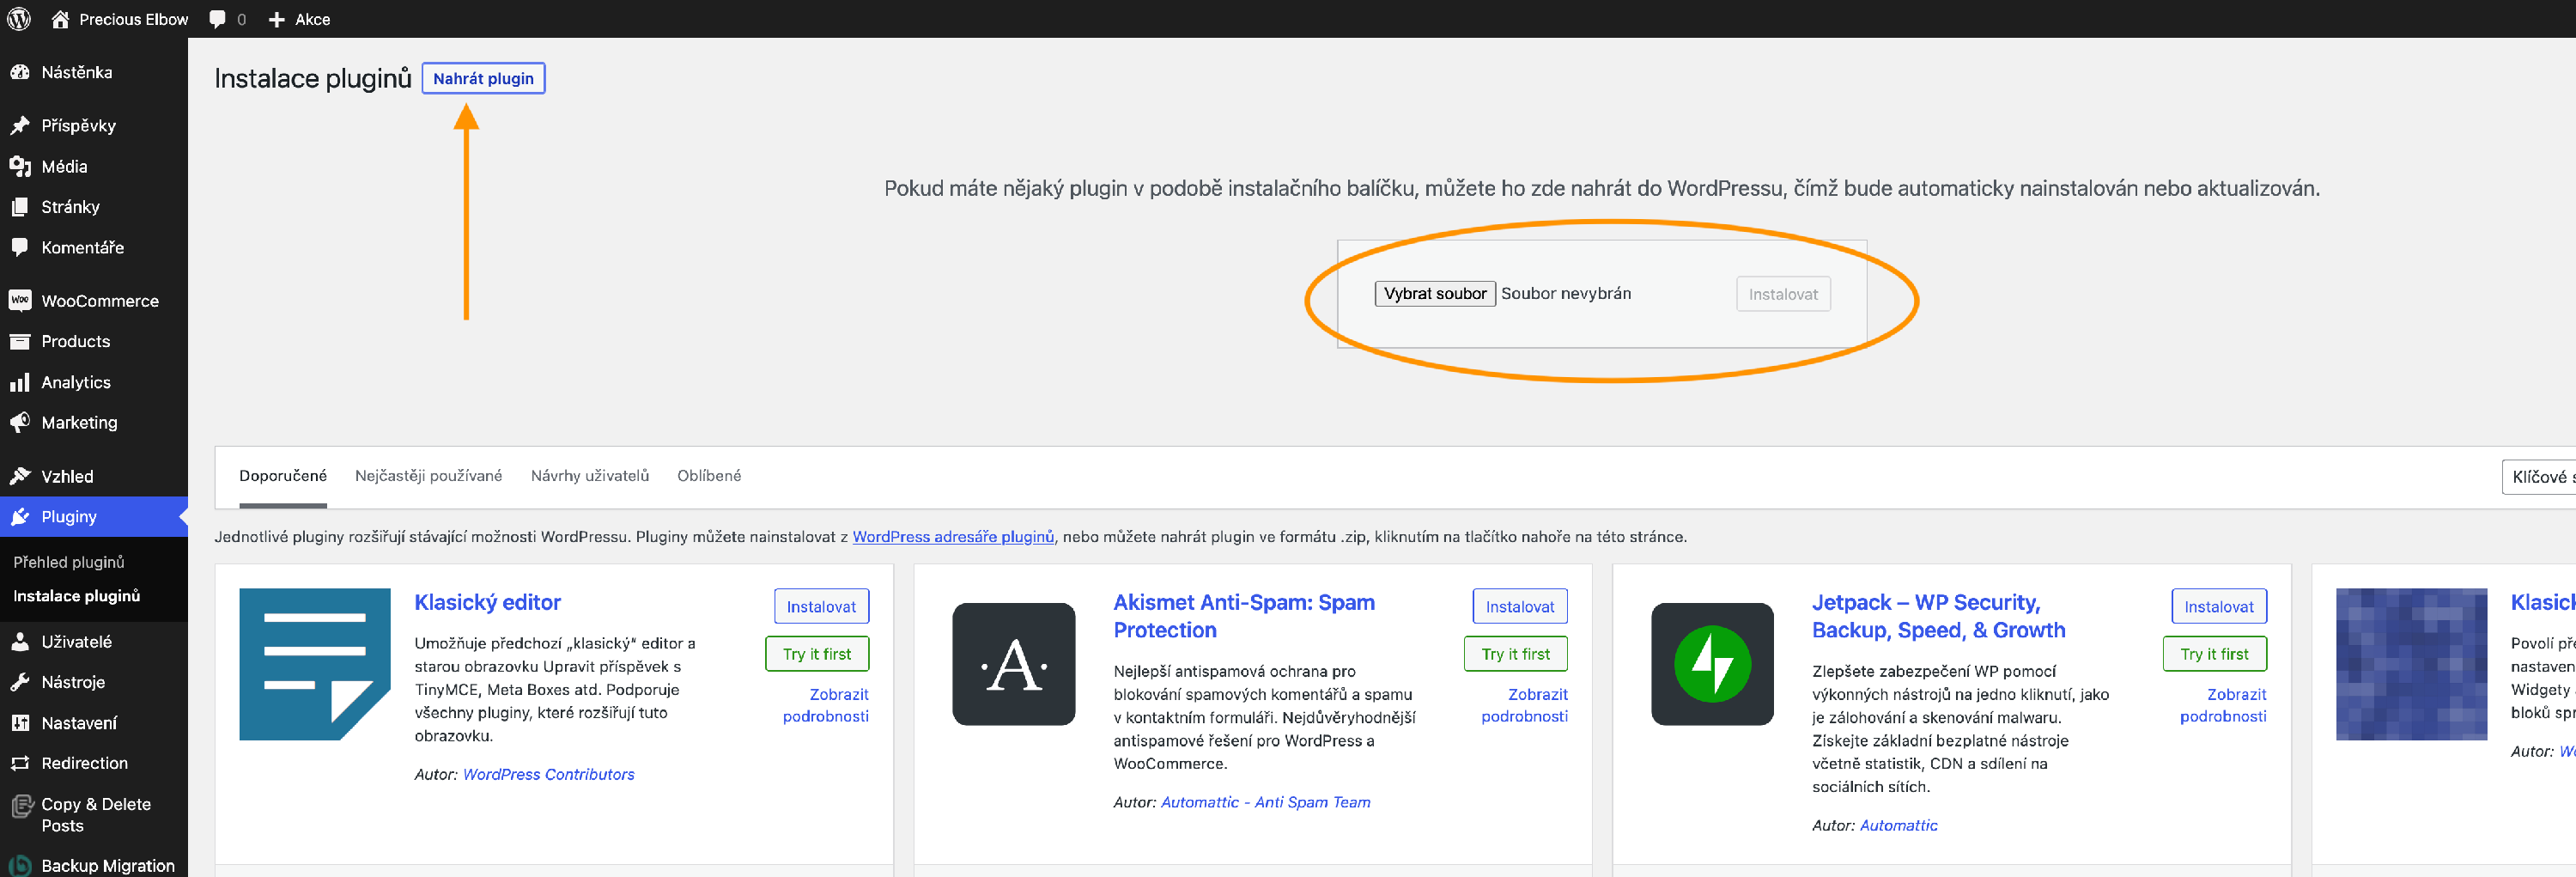Click Akce new content menu
Screen dimensions: 2576x877
tap(299, 19)
